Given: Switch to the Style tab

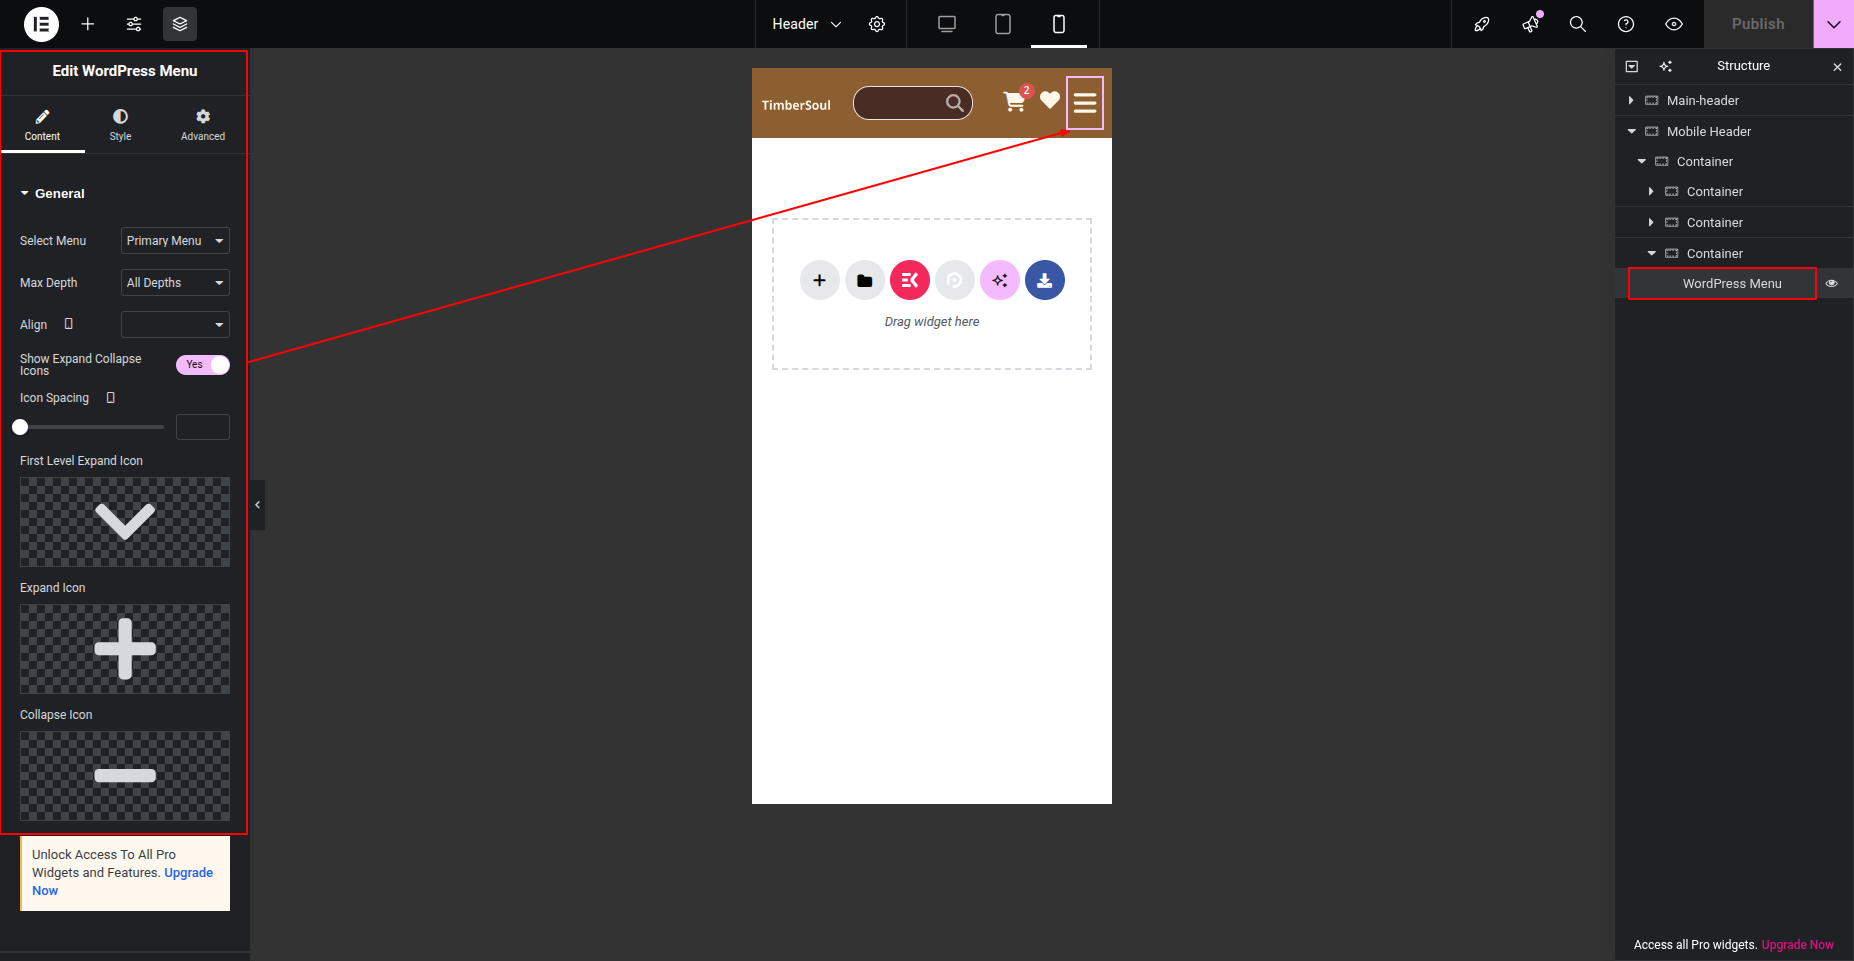Looking at the screenshot, I should point(120,125).
